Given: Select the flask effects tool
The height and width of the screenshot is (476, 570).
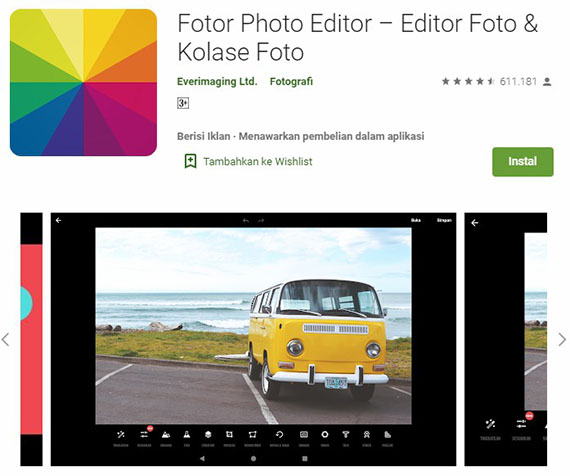Looking at the screenshot, I should point(187,438).
